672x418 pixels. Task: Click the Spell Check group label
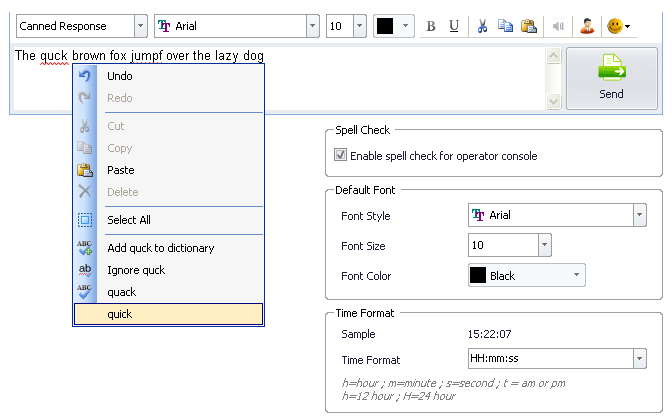pyautogui.click(x=363, y=130)
